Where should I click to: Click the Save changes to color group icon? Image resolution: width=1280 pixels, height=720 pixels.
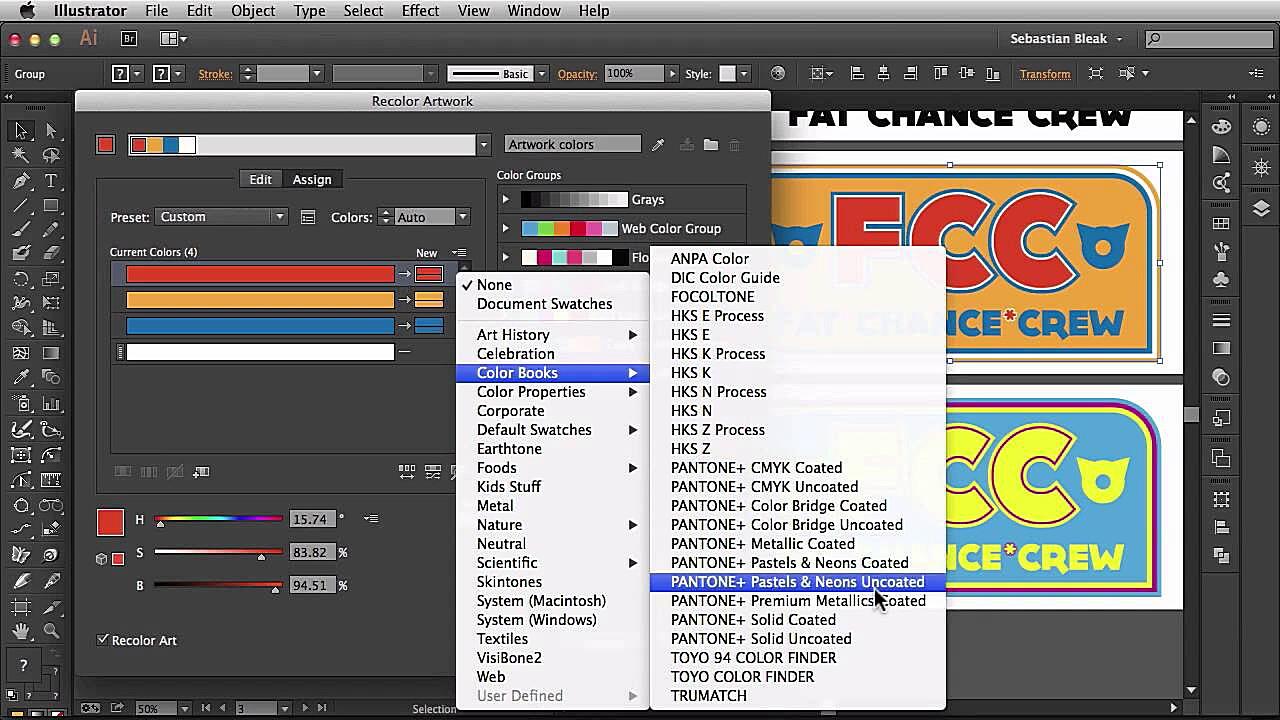point(687,145)
